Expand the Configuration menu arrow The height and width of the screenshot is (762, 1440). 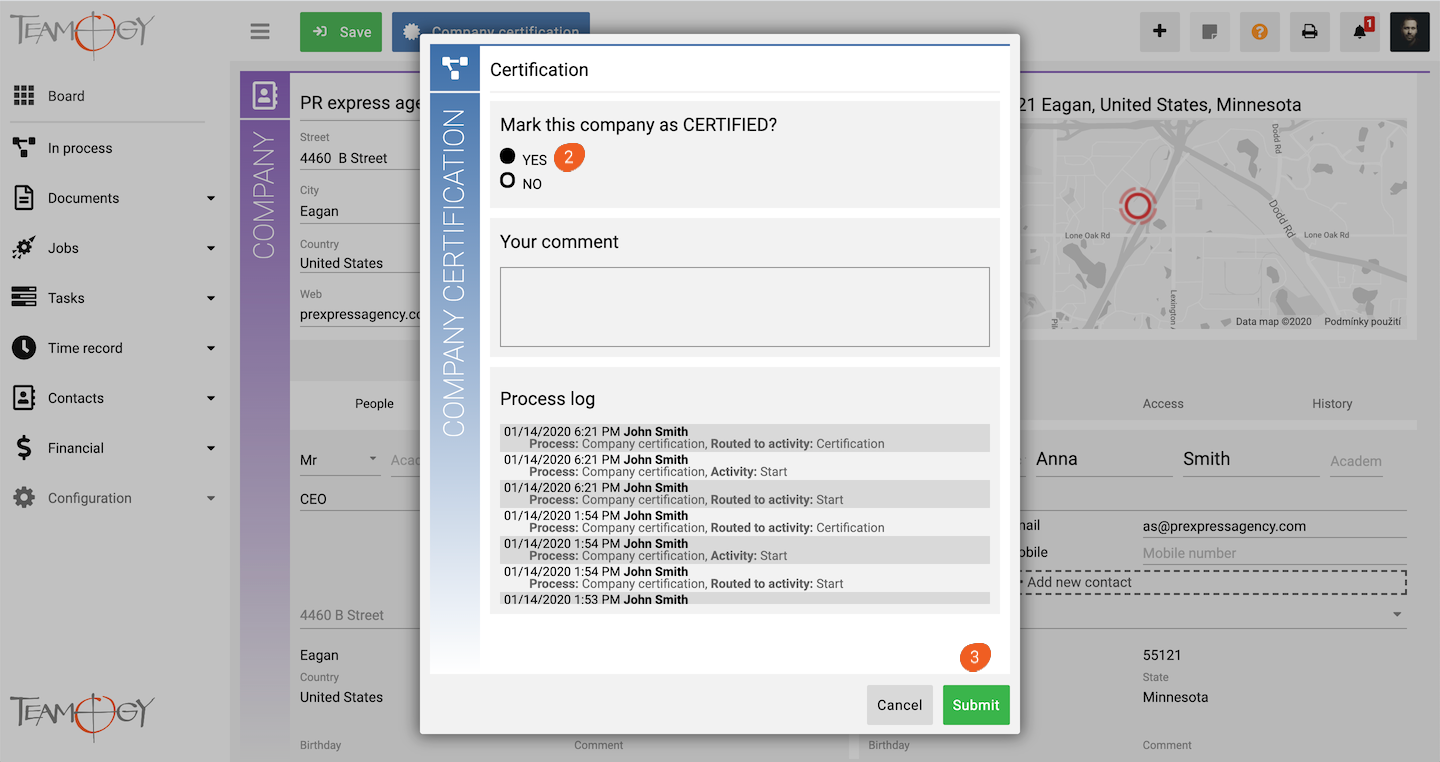(x=211, y=498)
